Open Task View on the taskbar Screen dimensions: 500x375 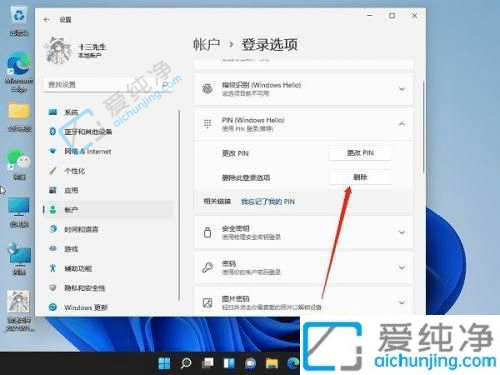pyautogui.click(x=208, y=363)
